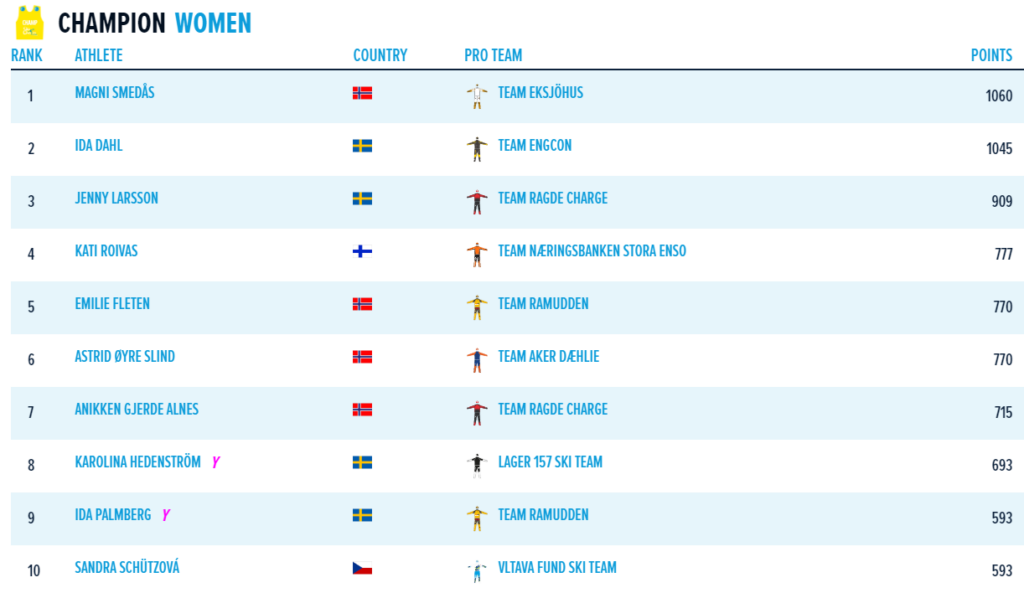This screenshot has width=1024, height=593.
Task: Click Magni Smedås's Norwegian flag icon
Action: [x=362, y=93]
